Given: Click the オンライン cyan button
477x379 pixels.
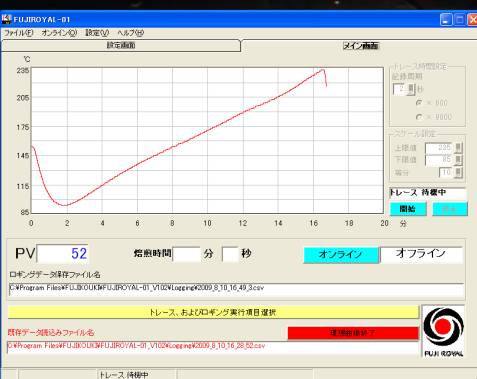Looking at the screenshot, I should click(x=341, y=255).
